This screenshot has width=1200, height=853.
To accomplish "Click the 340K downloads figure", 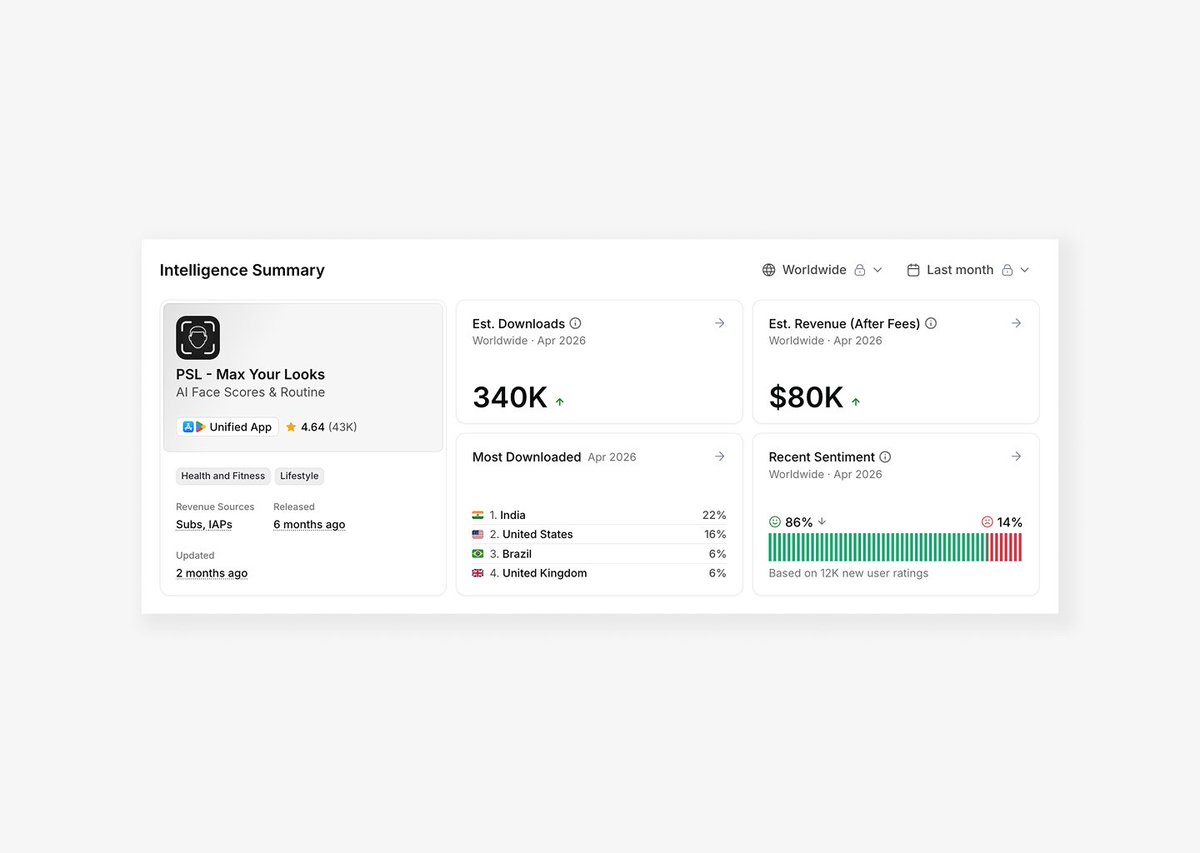I will pos(510,397).
